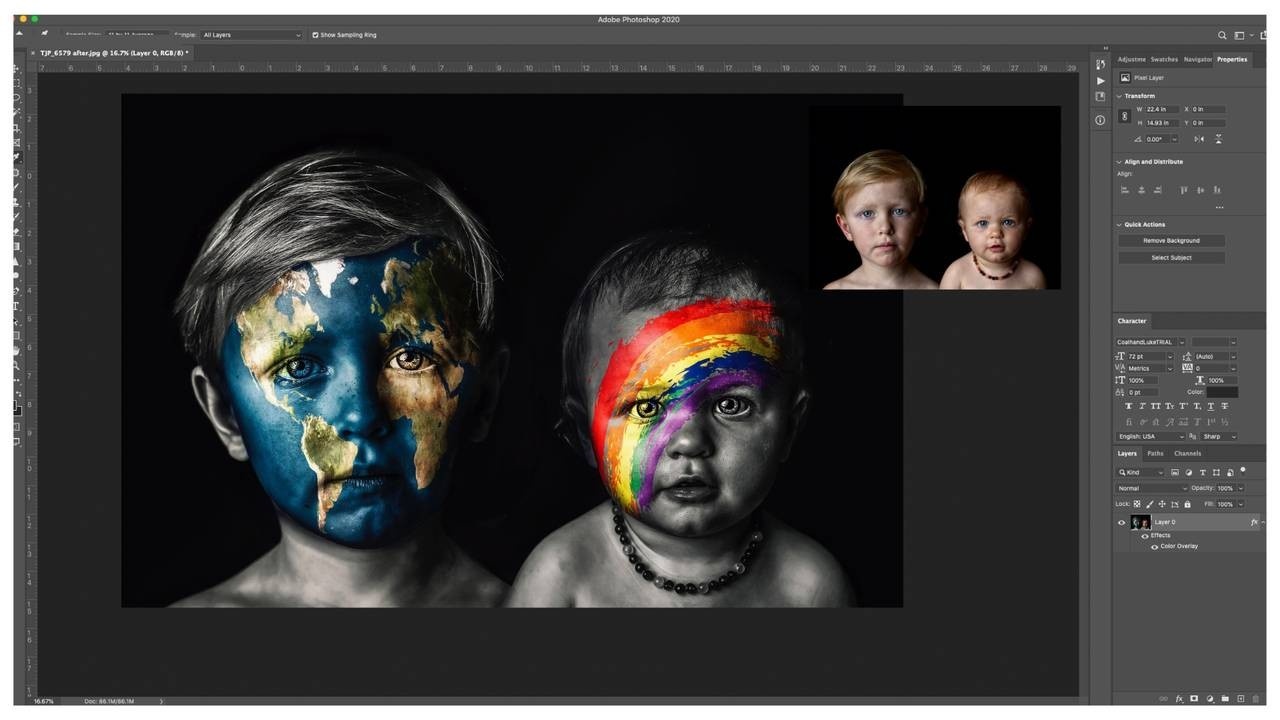The image size is (1280, 720).
Task: Align right edges in Align and Distribute
Action: (x=1158, y=190)
